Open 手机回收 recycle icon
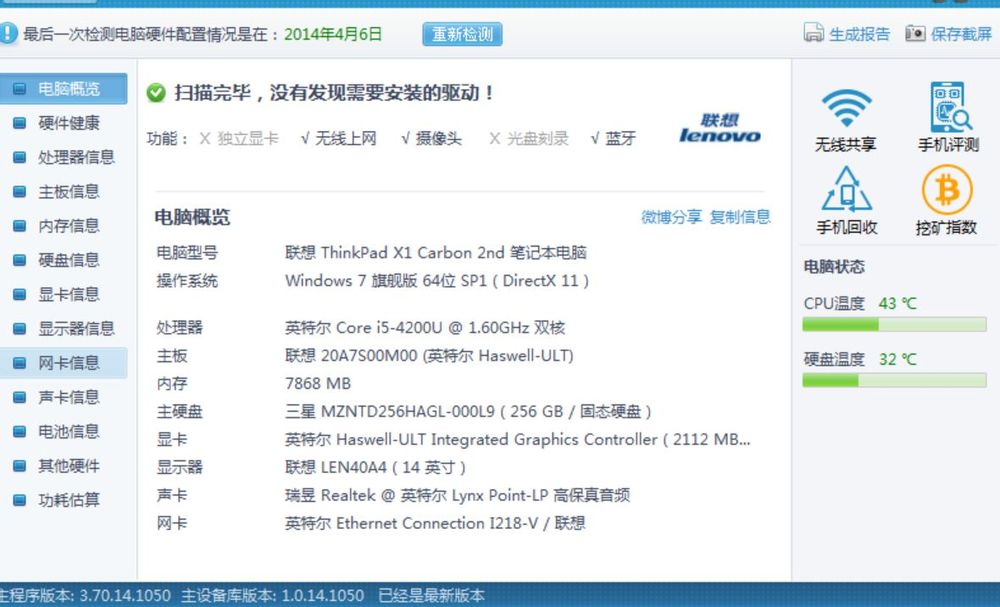 (x=846, y=200)
